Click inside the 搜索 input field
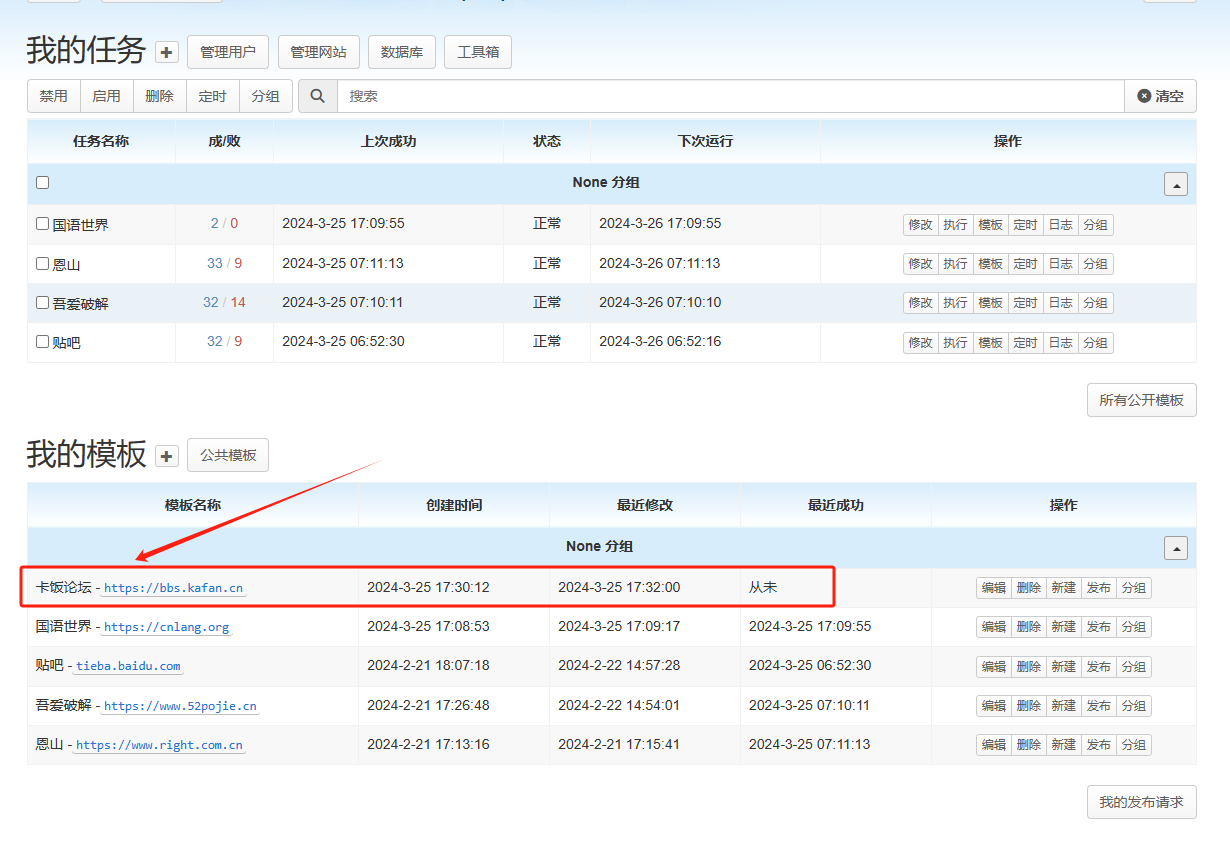The height and width of the screenshot is (845, 1230). pyautogui.click(x=730, y=96)
